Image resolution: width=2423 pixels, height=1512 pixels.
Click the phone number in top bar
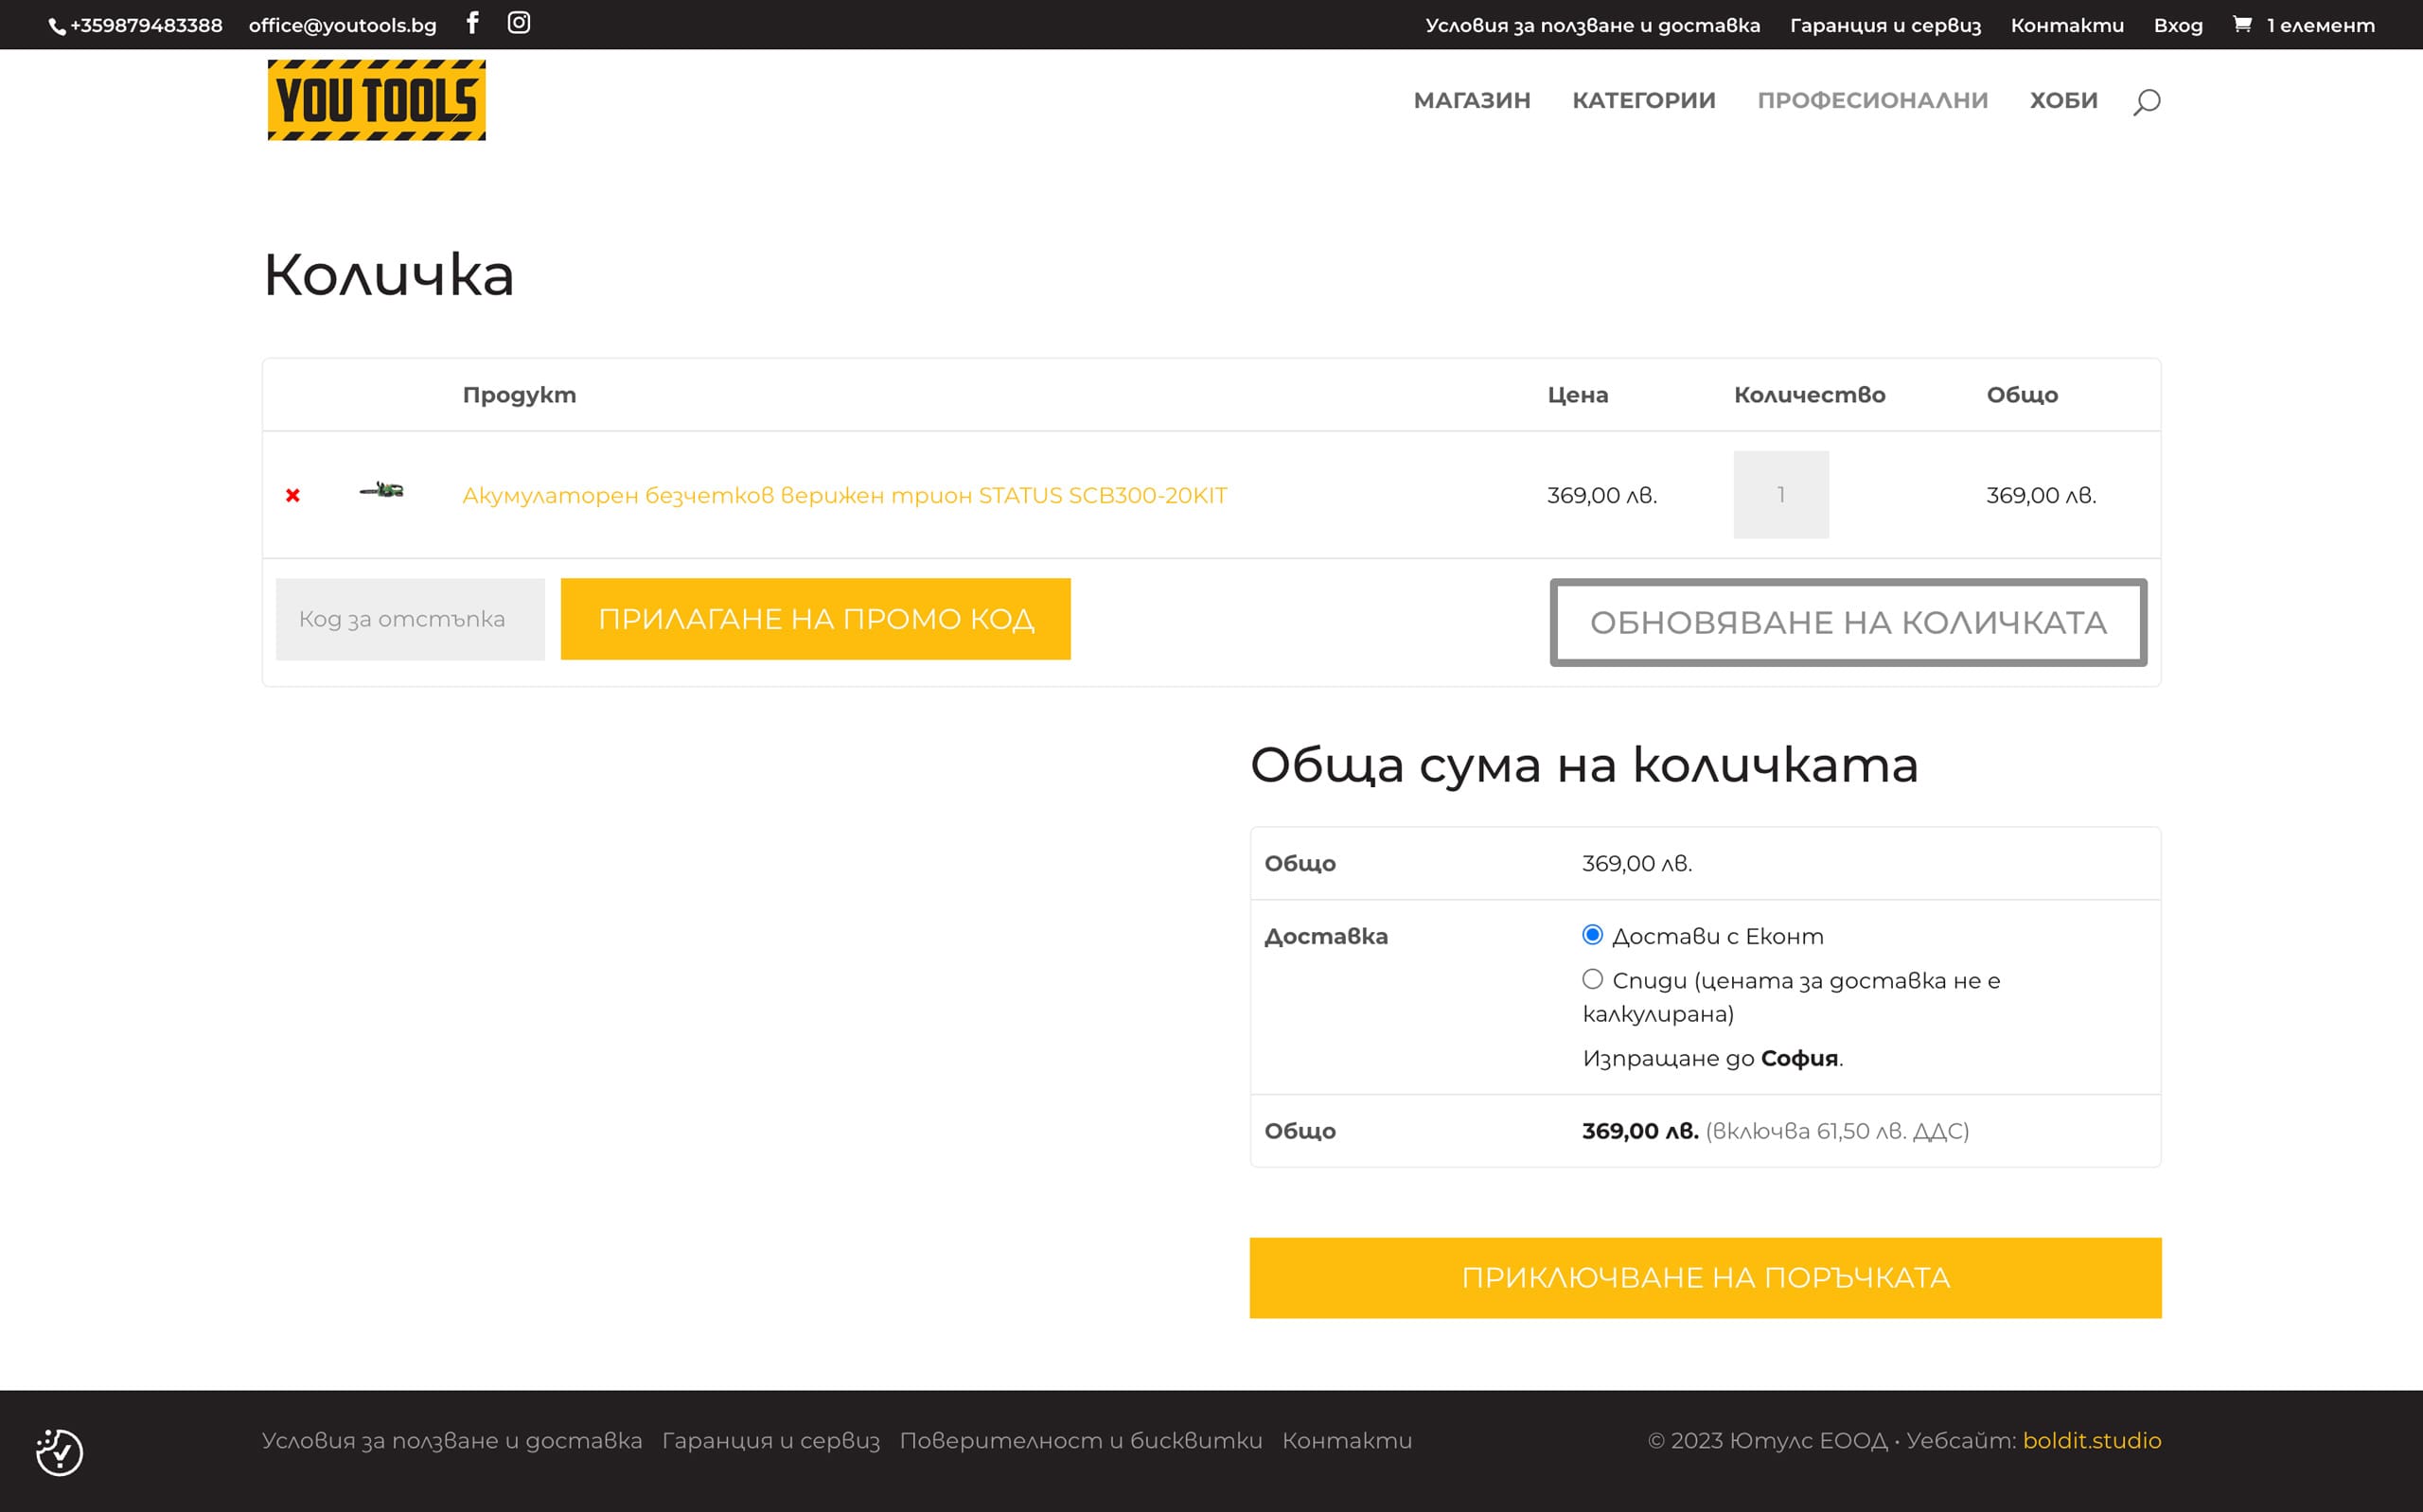click(x=146, y=25)
